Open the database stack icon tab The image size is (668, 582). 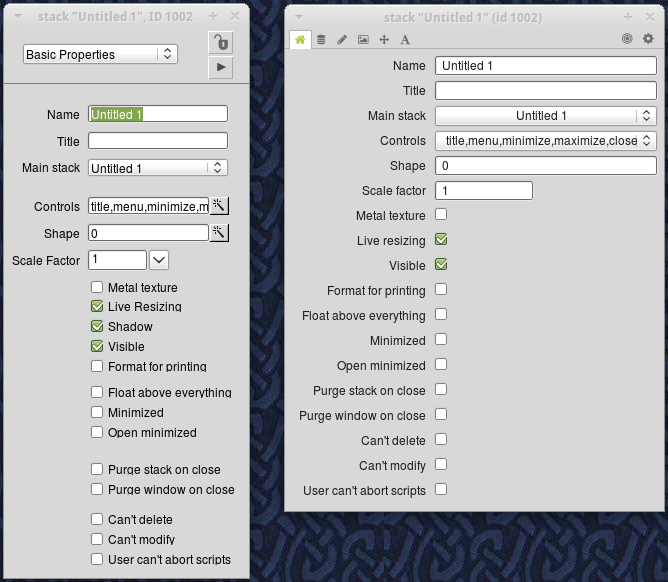321,40
